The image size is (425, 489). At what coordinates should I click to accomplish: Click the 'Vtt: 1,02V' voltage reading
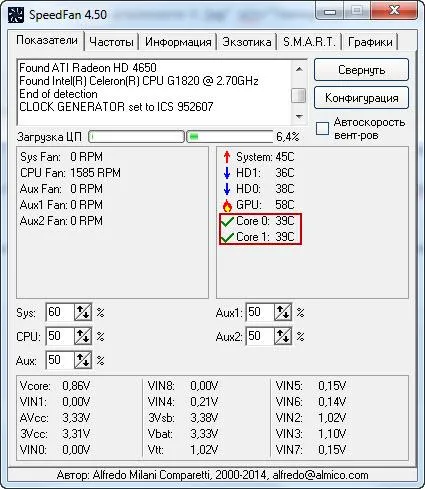pos(183,450)
